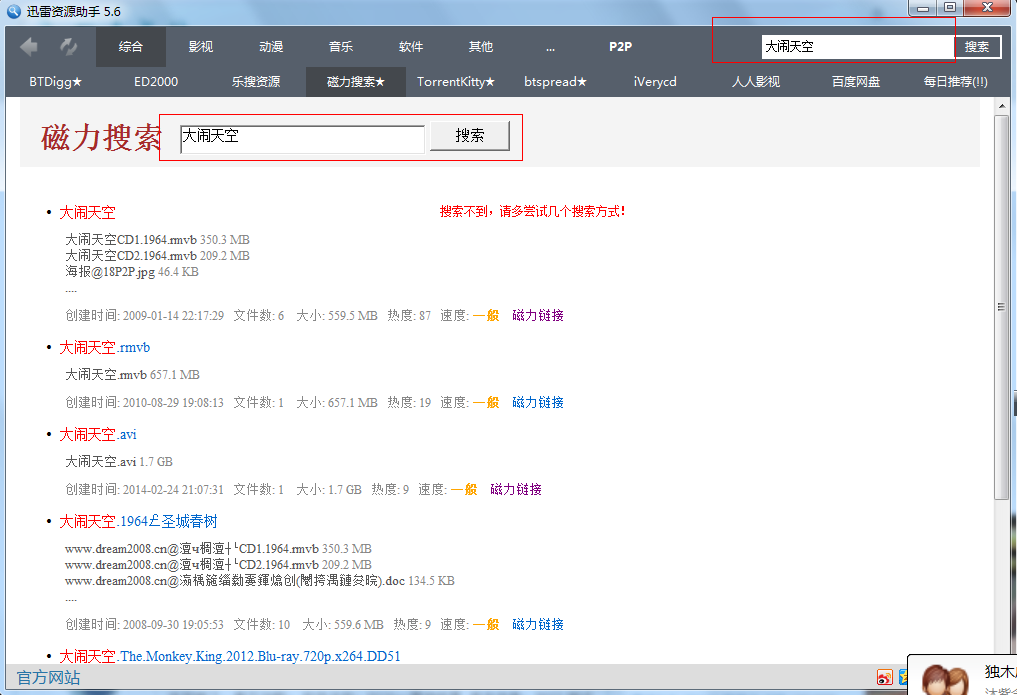This screenshot has height=695, width=1017.
Task: Click 磁力链接 for the 657.1 MB result
Action: pos(538,403)
